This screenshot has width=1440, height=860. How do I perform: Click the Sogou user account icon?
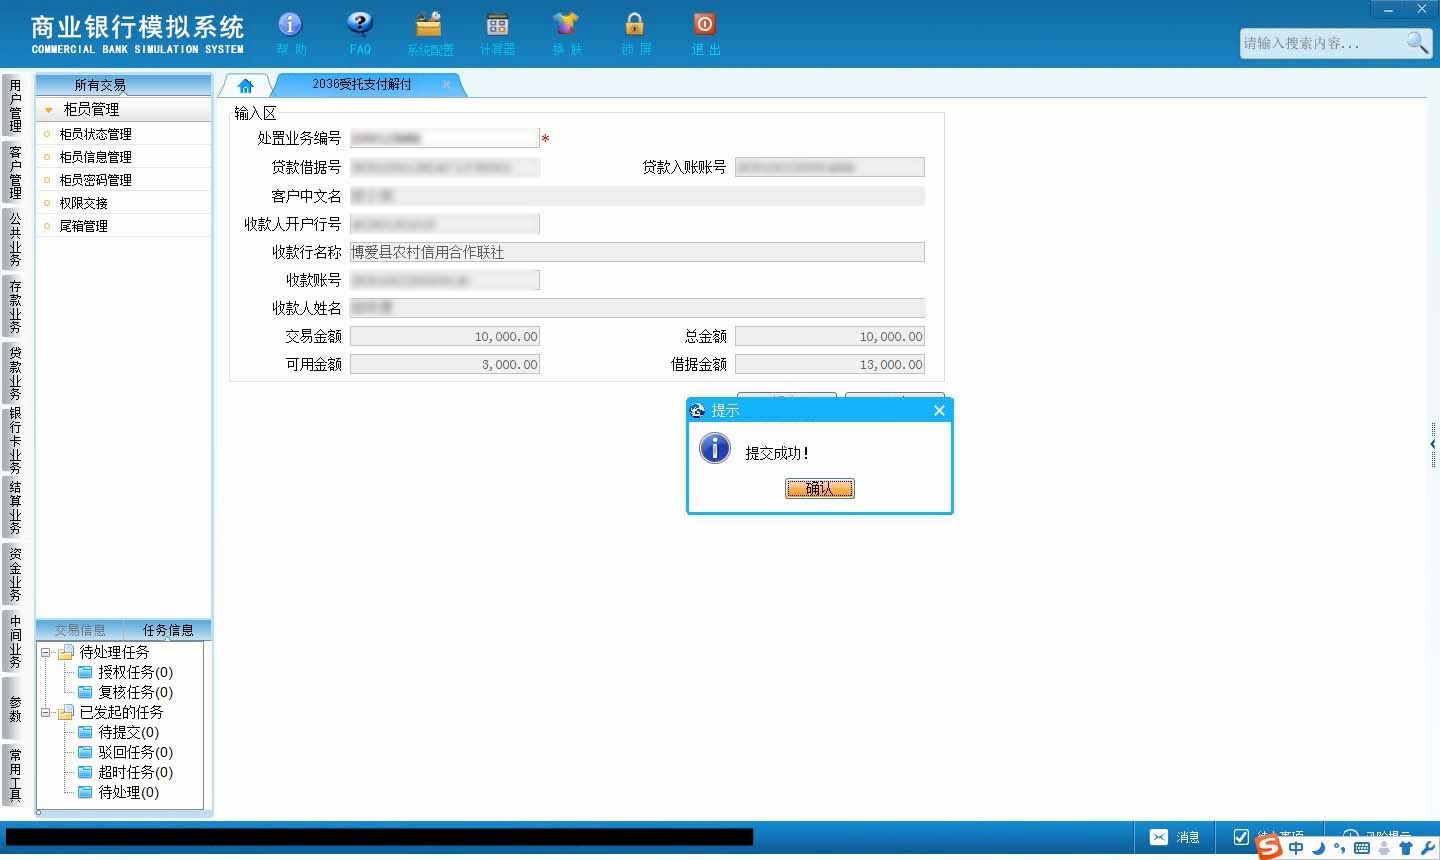coord(1384,848)
